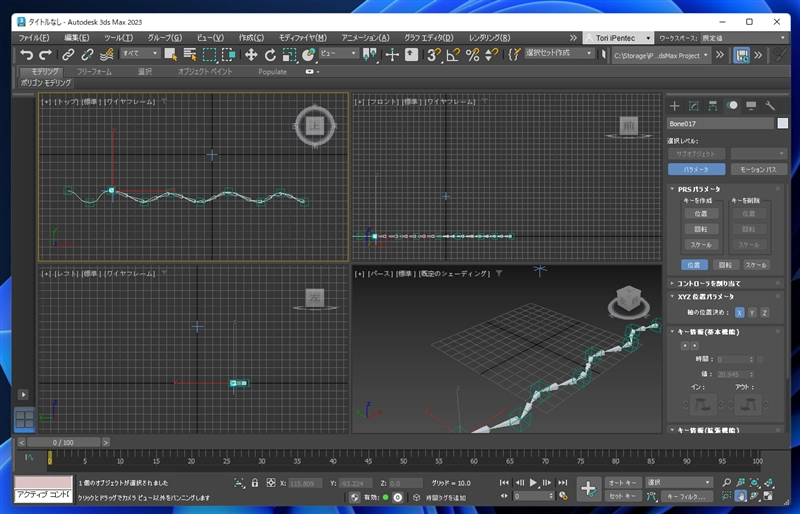
Task: Select the Unlink Selection tool
Action: point(87,55)
